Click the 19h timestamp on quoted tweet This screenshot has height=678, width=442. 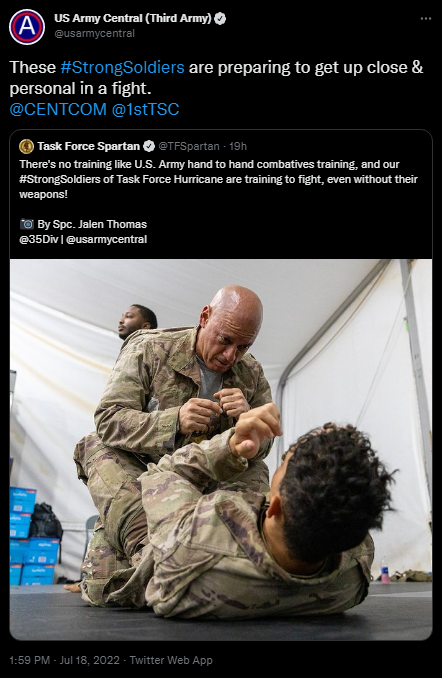click(x=238, y=147)
